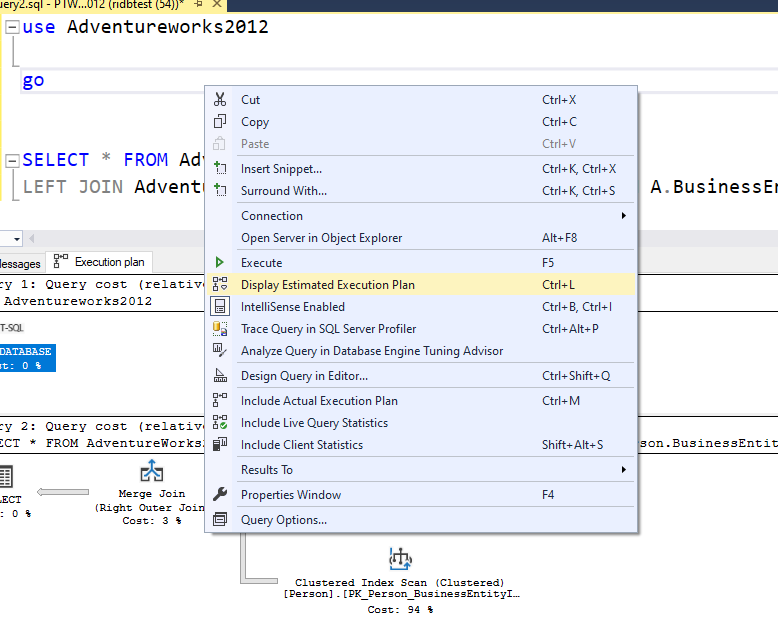778x620 pixels.
Task: Choose Insert Snippet... menu entry
Action: tap(421, 168)
